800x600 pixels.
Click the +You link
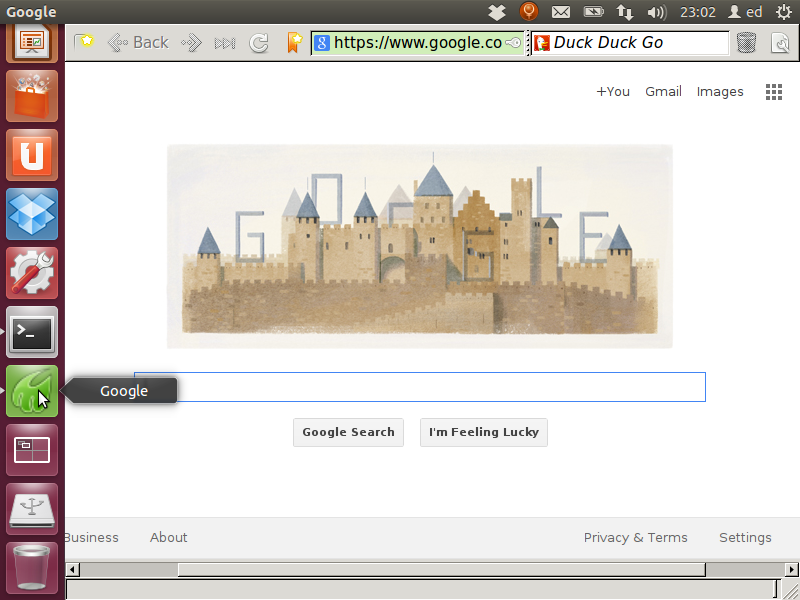[613, 92]
